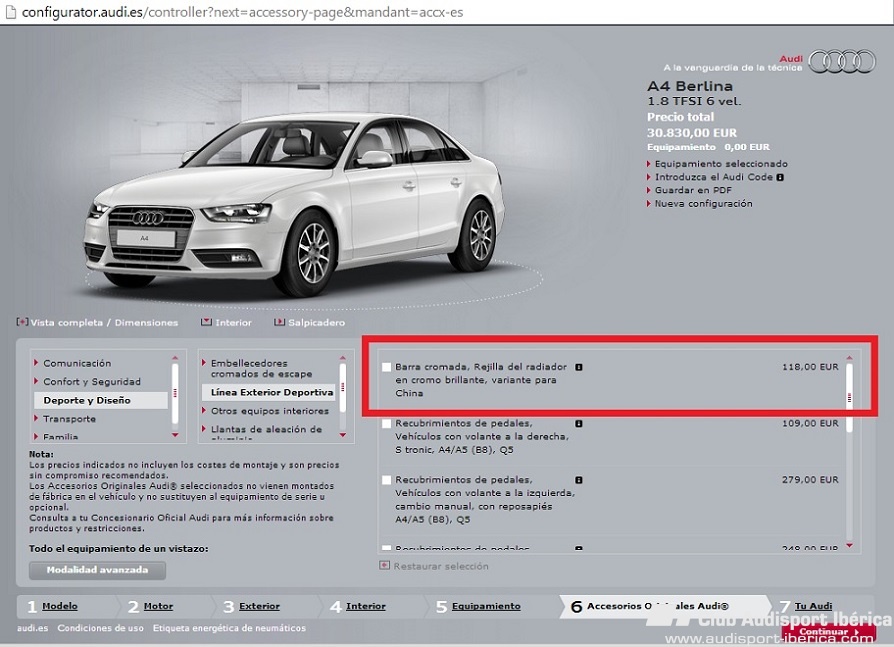Switch to the Salpicadero view

point(316,323)
